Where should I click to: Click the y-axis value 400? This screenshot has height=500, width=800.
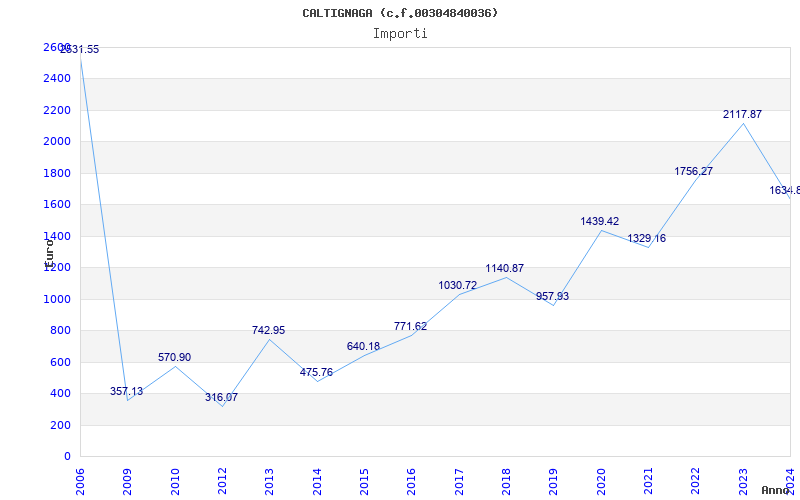click(60, 393)
